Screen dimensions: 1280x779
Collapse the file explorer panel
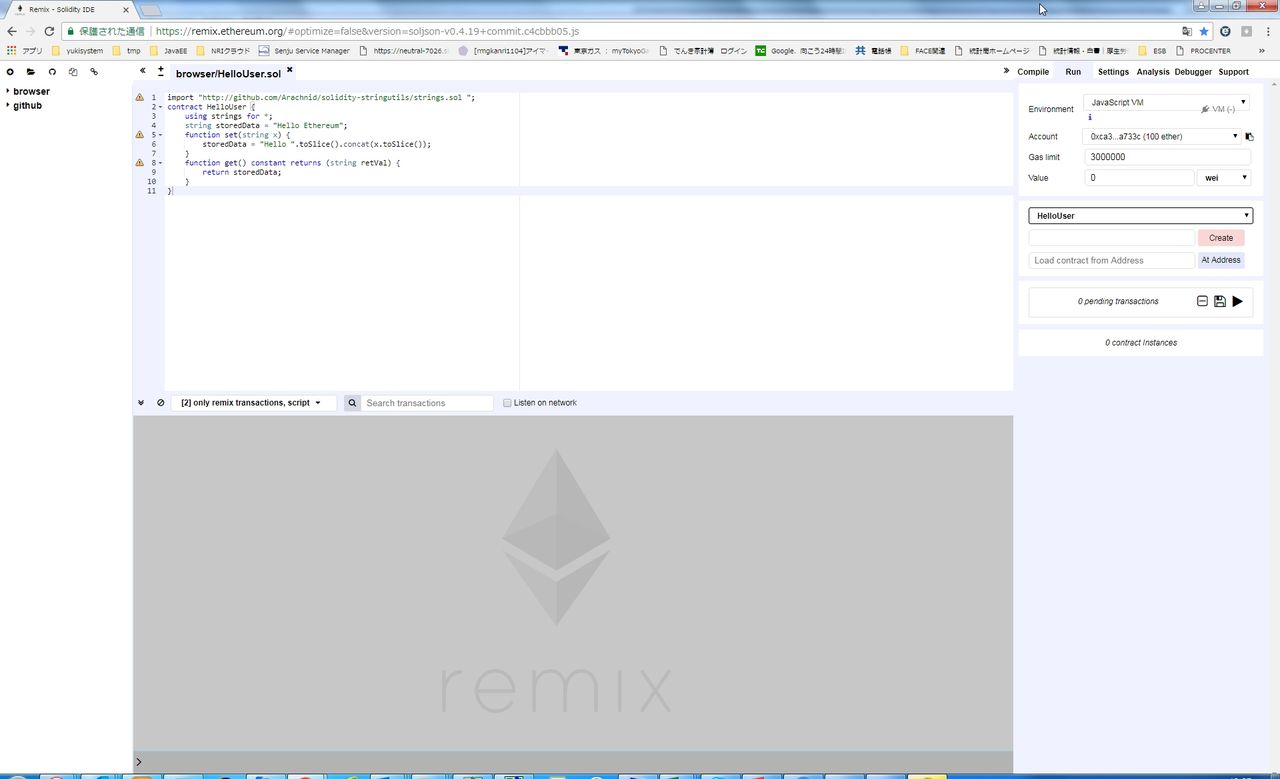(143, 71)
